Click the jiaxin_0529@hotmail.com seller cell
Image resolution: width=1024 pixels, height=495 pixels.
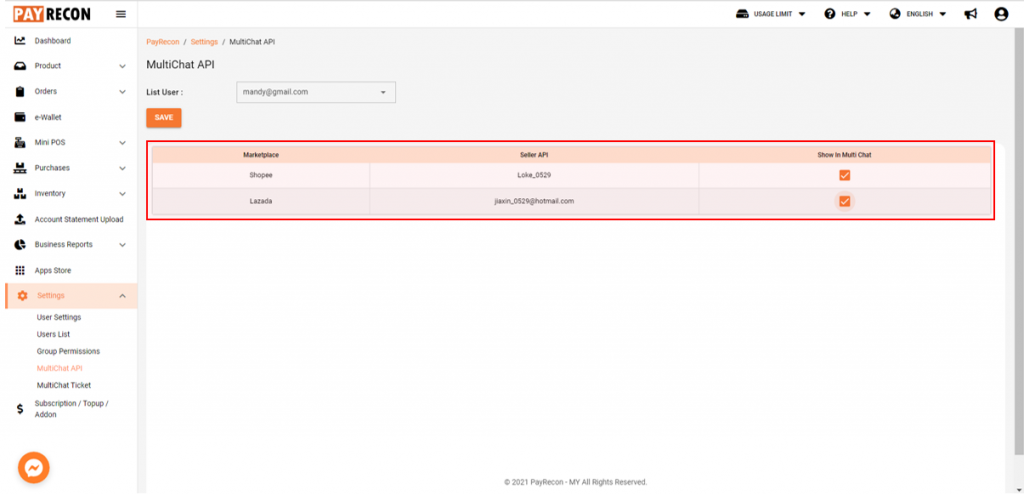click(x=534, y=201)
